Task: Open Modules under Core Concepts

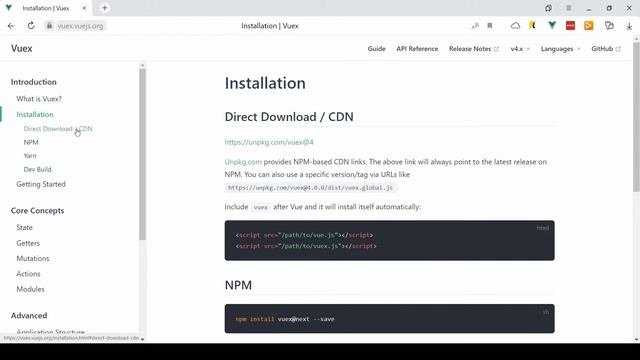Action: point(30,289)
